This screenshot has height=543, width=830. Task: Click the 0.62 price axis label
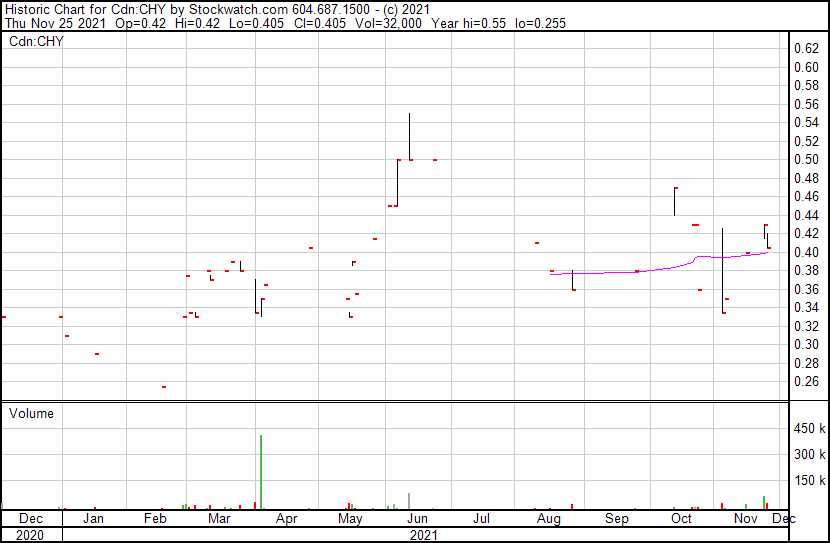807,49
